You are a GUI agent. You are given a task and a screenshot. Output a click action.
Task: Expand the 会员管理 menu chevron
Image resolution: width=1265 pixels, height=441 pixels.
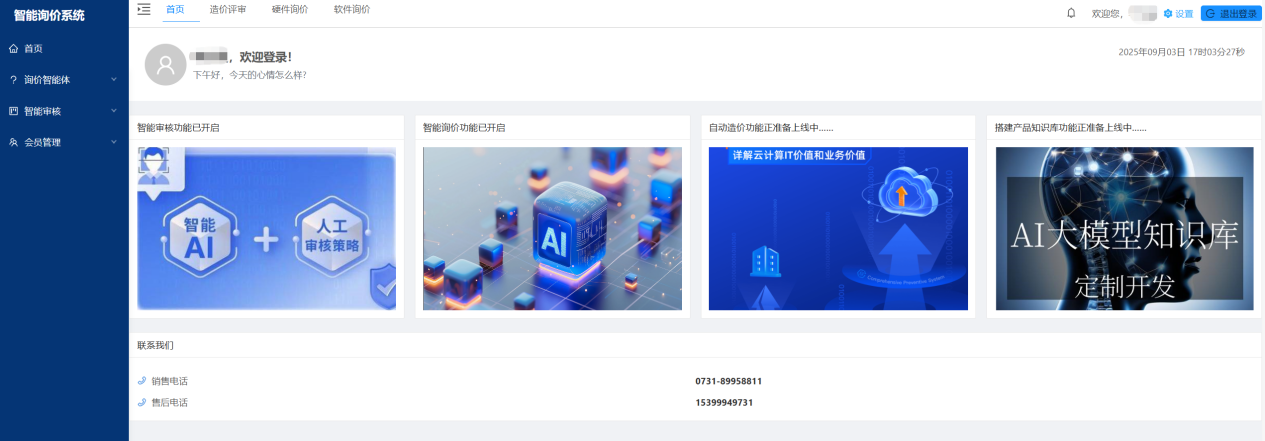pyautogui.click(x=113, y=142)
